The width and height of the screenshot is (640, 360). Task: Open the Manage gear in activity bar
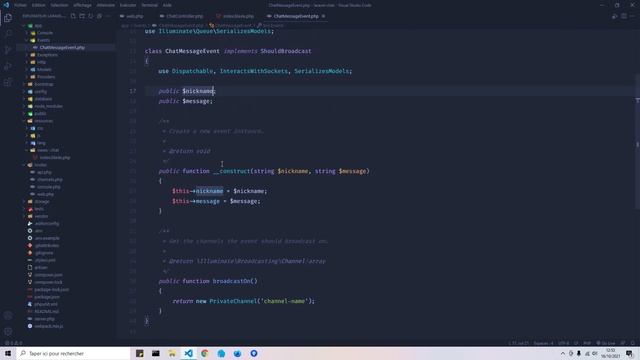pyautogui.click(x=8, y=331)
